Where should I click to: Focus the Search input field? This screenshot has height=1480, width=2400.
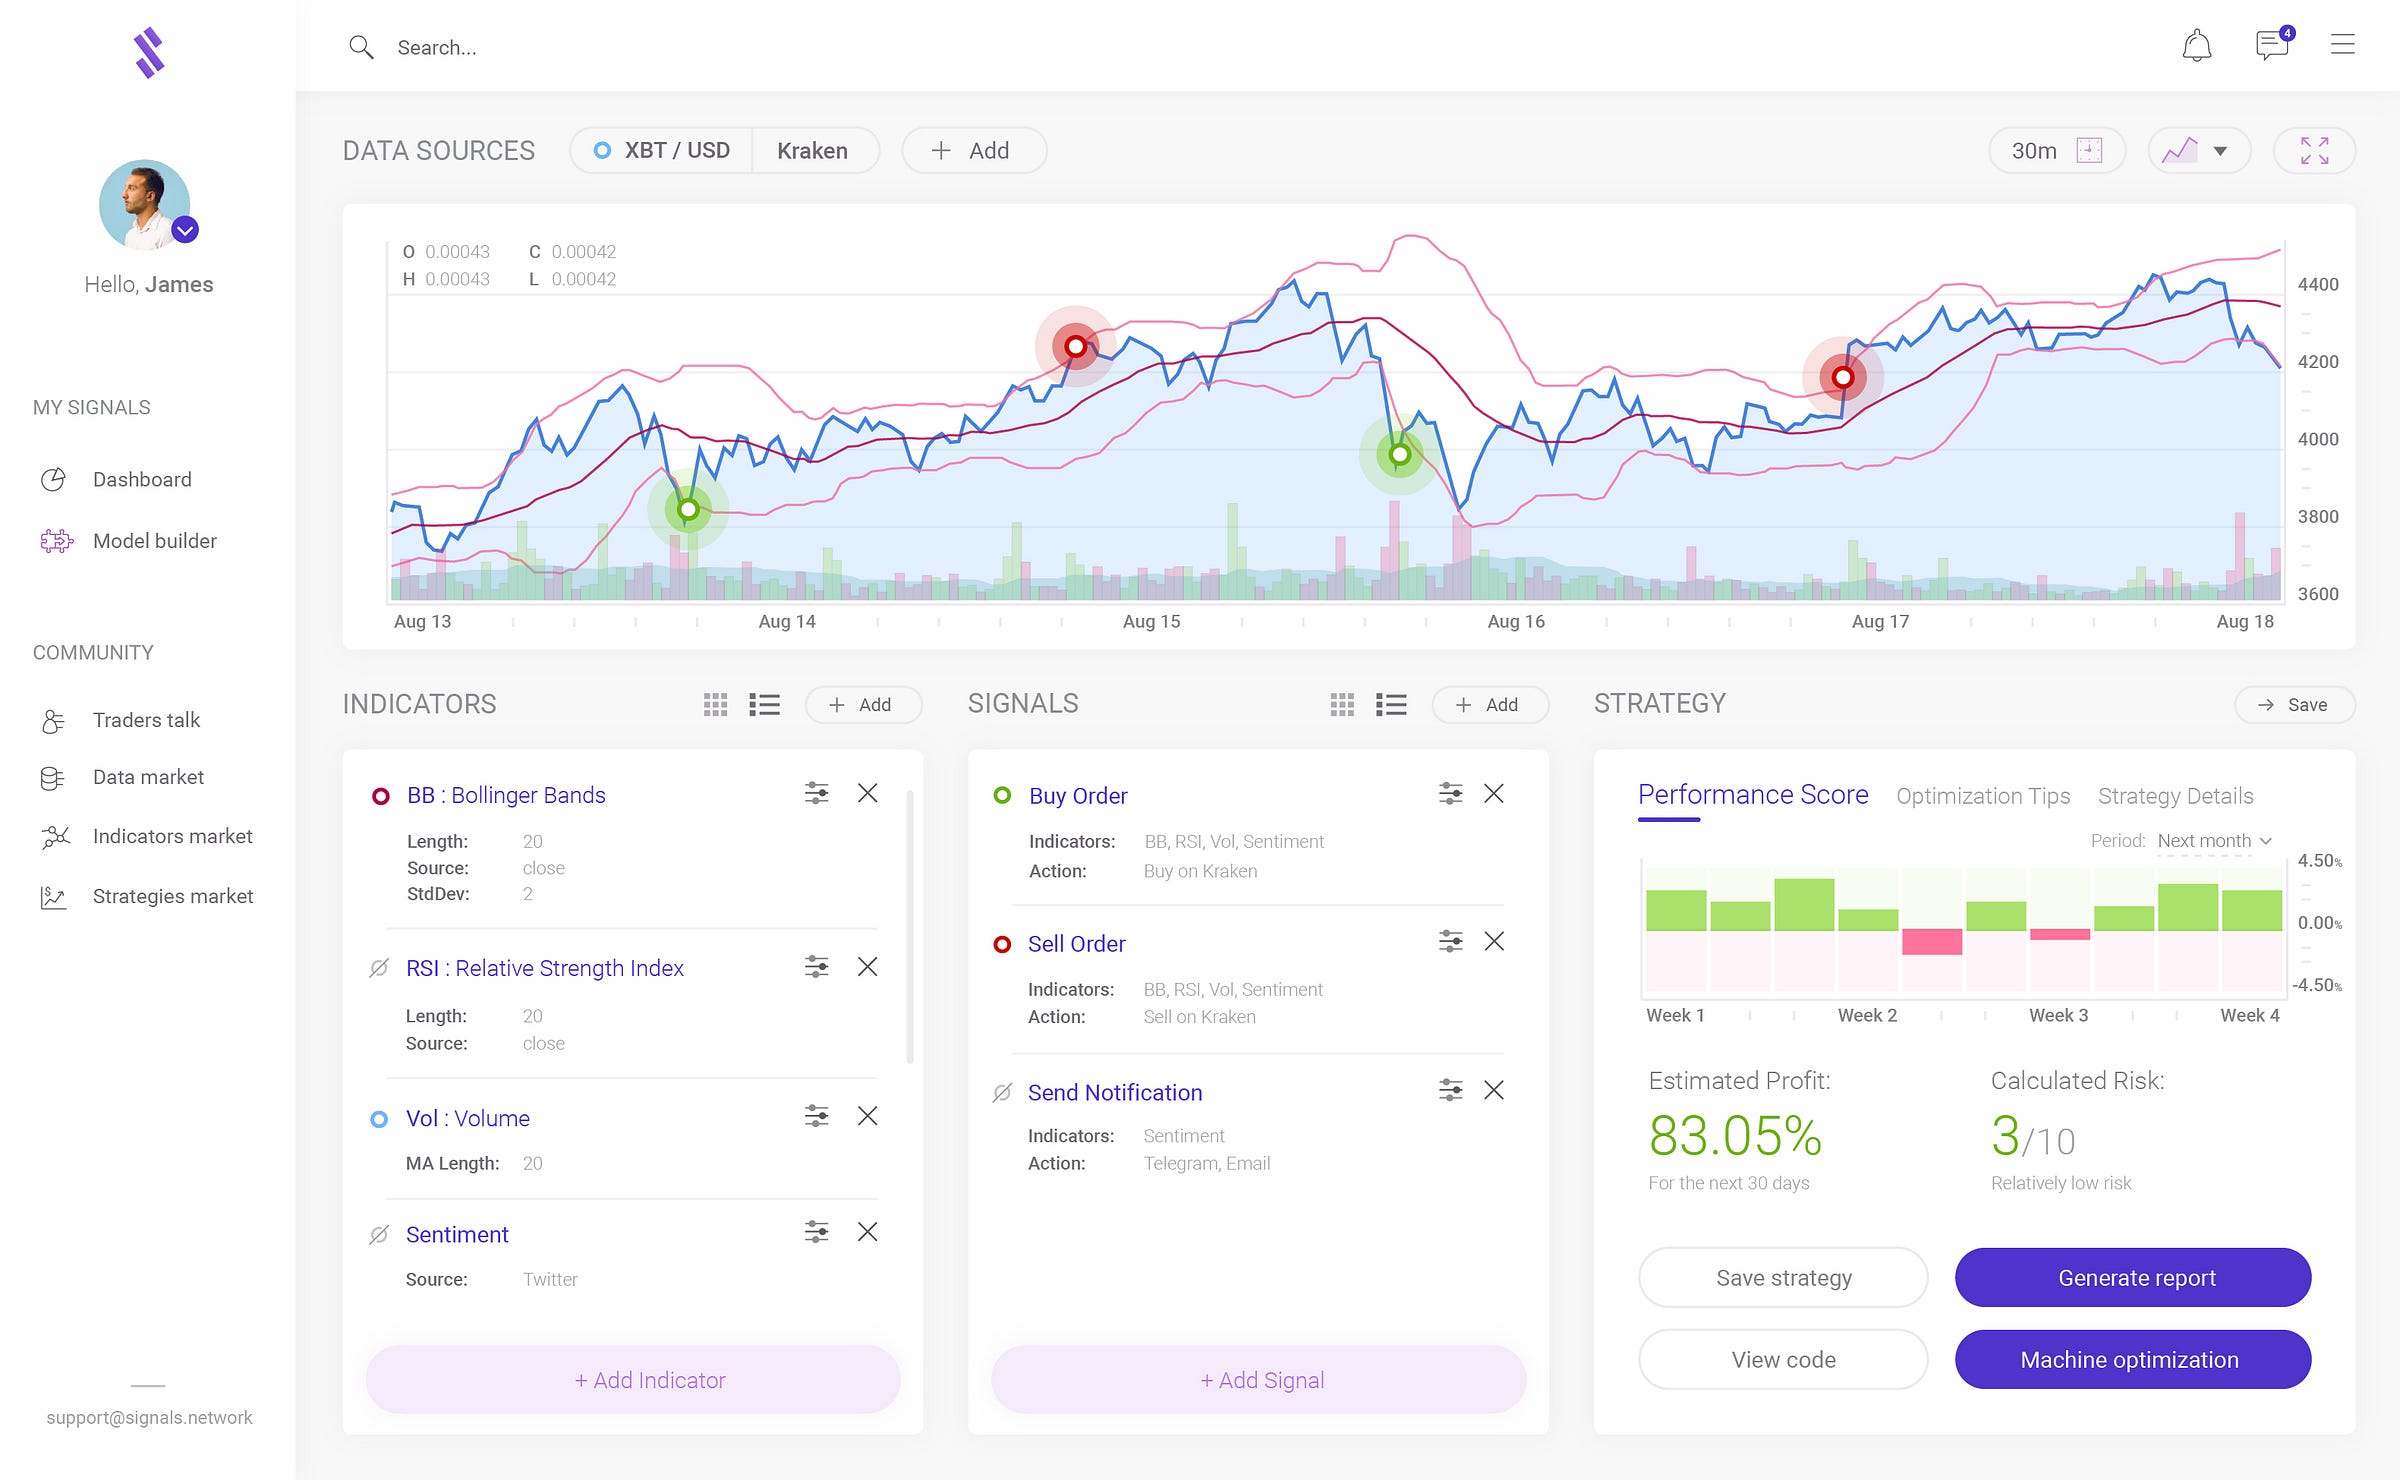(x=437, y=47)
